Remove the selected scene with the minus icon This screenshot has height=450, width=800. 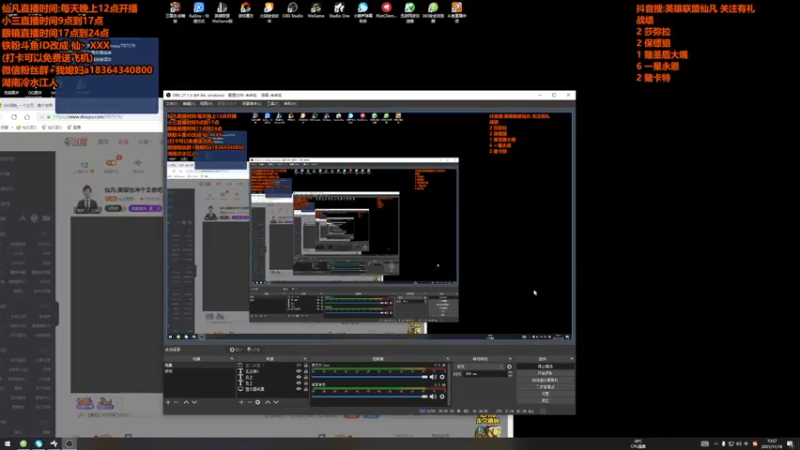click(x=177, y=402)
